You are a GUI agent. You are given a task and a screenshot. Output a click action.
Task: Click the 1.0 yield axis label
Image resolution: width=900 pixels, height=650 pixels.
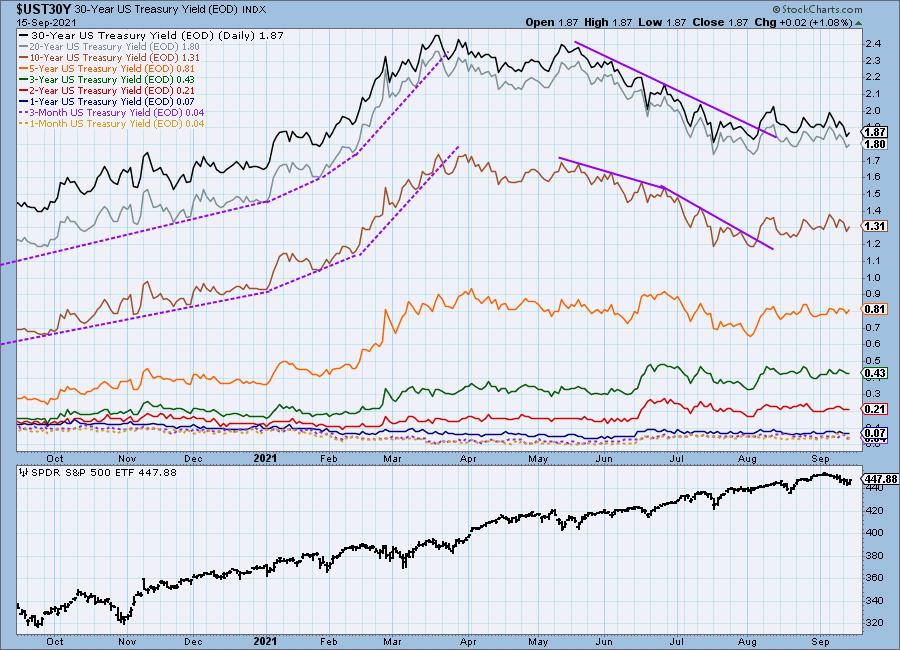[x=873, y=277]
